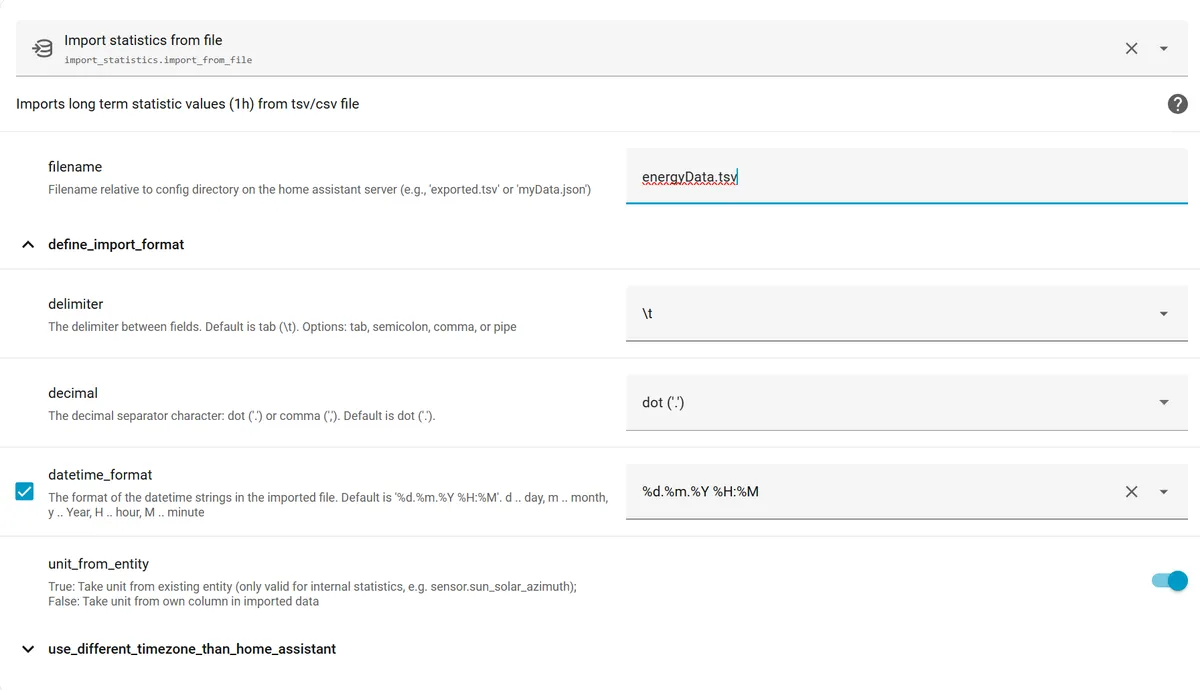Open the datetime_format dropdown arrow
Viewport: 1200px width, 690px height.
tap(1164, 491)
